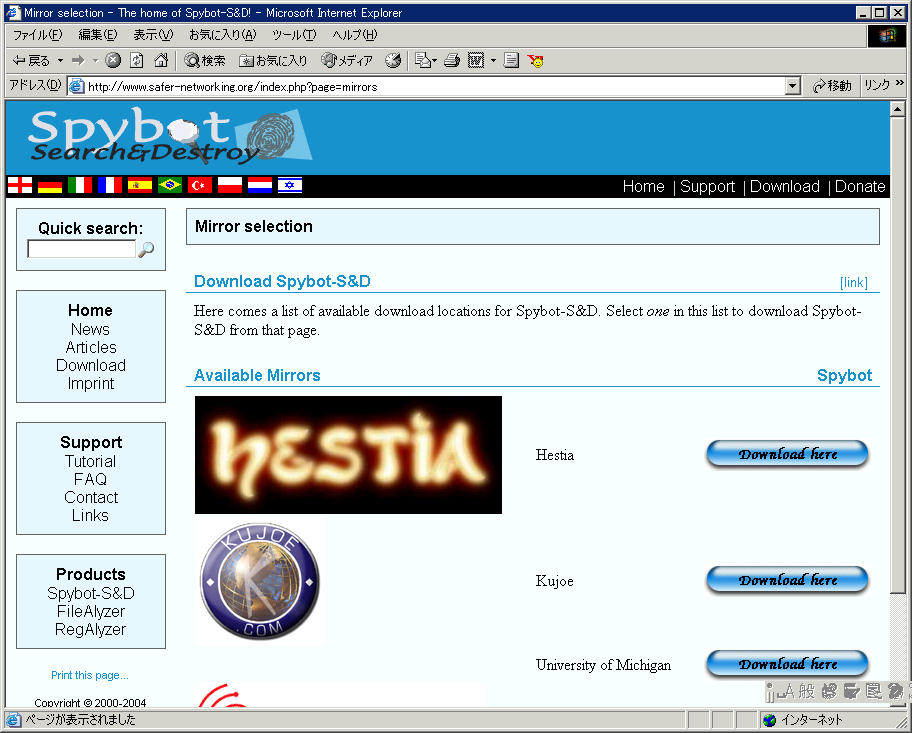Open Tutorial in the left sidebar
Viewport: 912px width, 733px height.
click(x=90, y=461)
